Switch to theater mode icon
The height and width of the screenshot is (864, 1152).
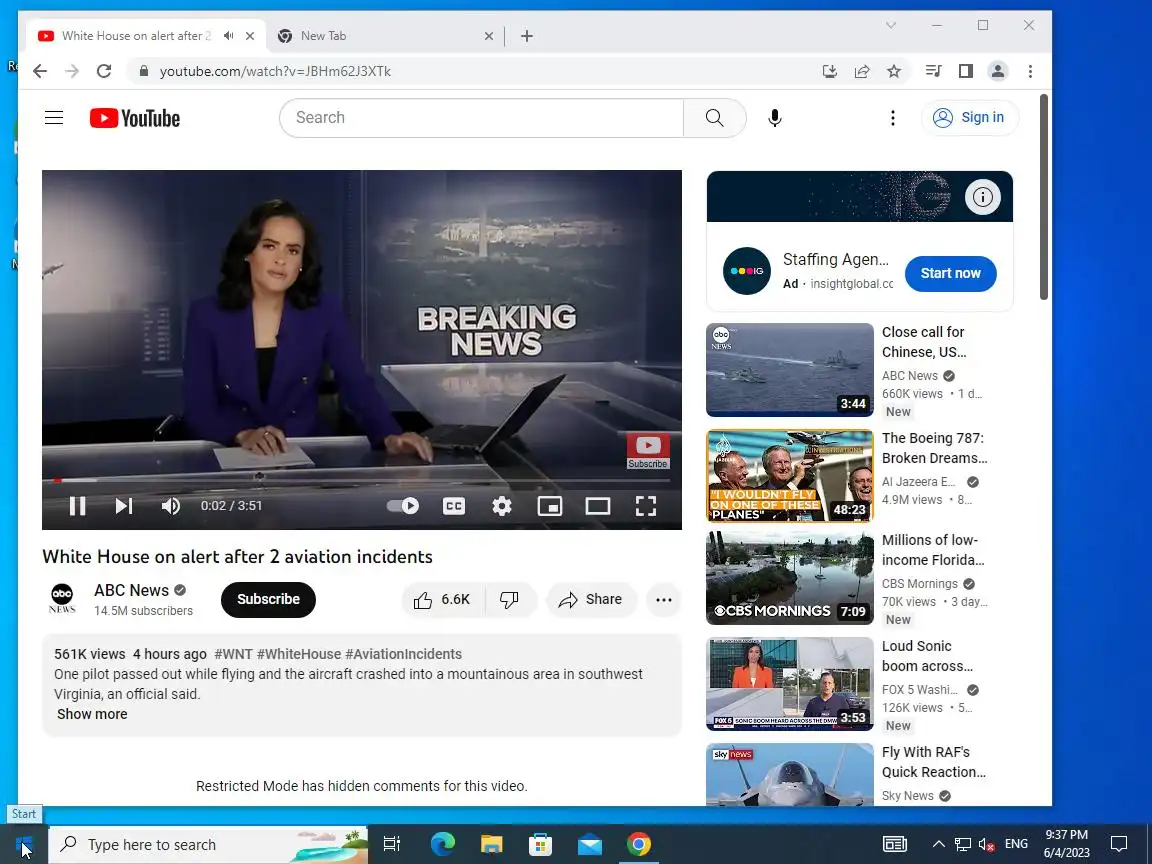click(597, 505)
